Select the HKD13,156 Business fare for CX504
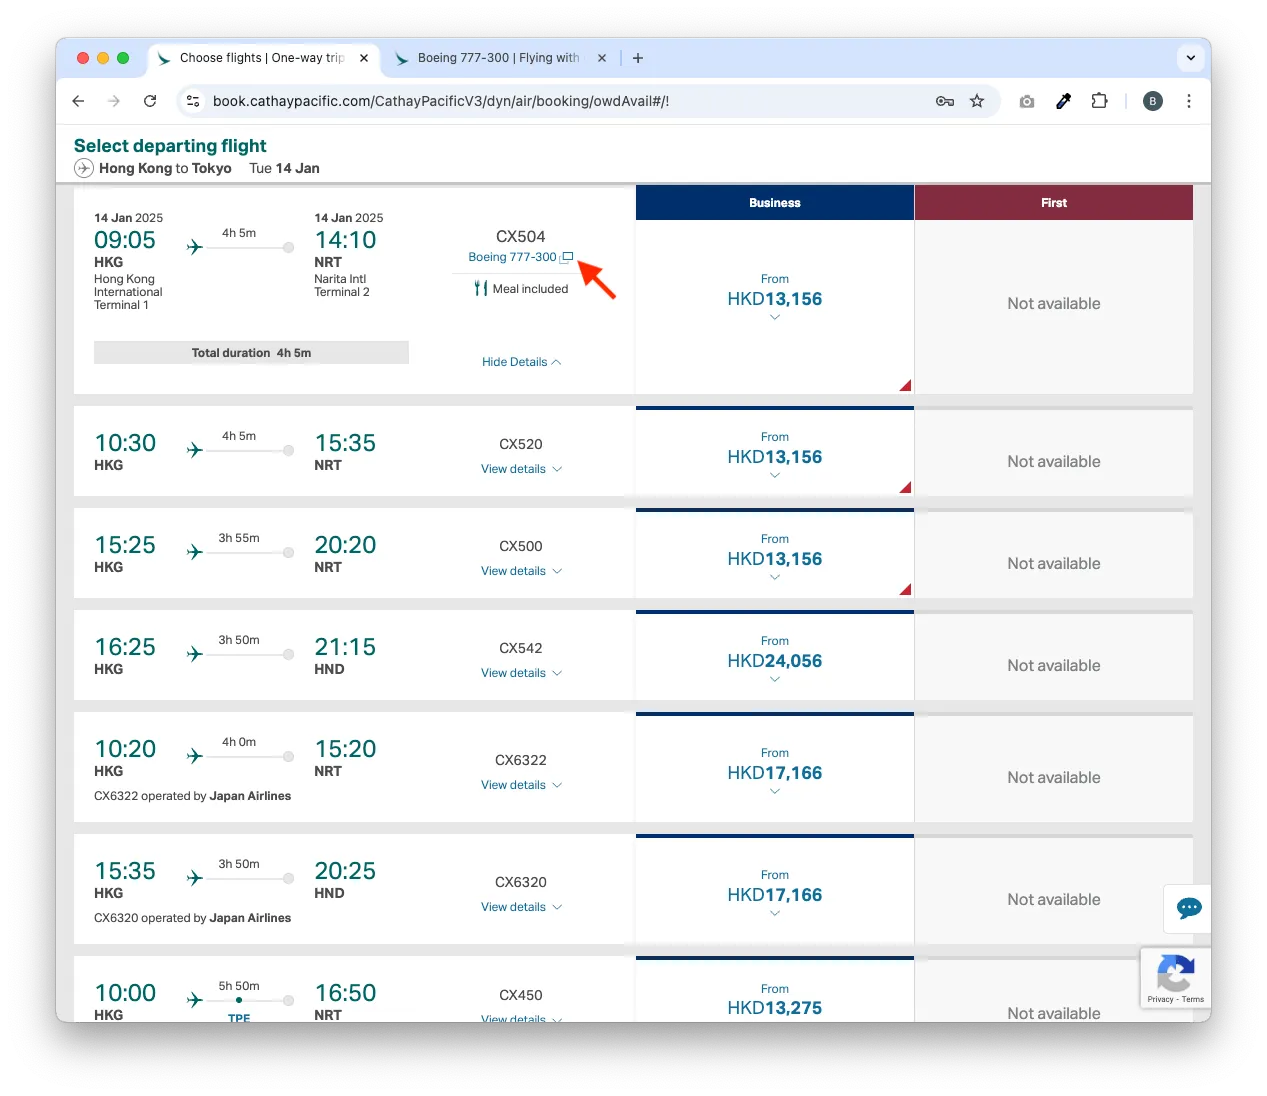The image size is (1267, 1096). (774, 299)
